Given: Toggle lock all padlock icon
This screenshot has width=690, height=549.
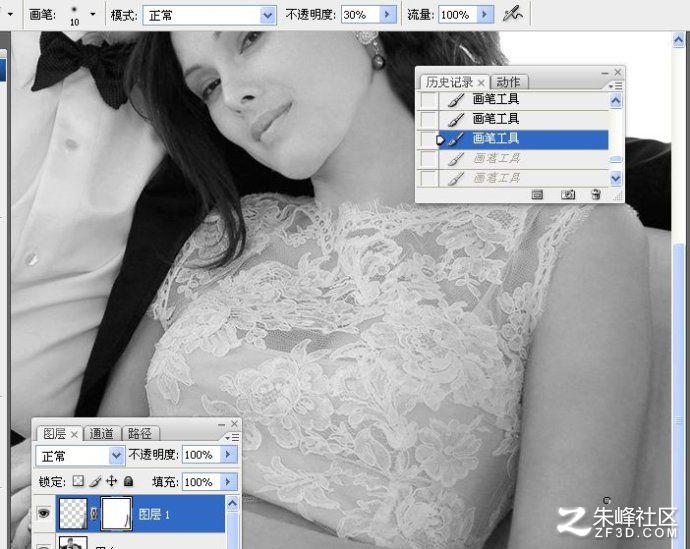Looking at the screenshot, I should (x=128, y=481).
